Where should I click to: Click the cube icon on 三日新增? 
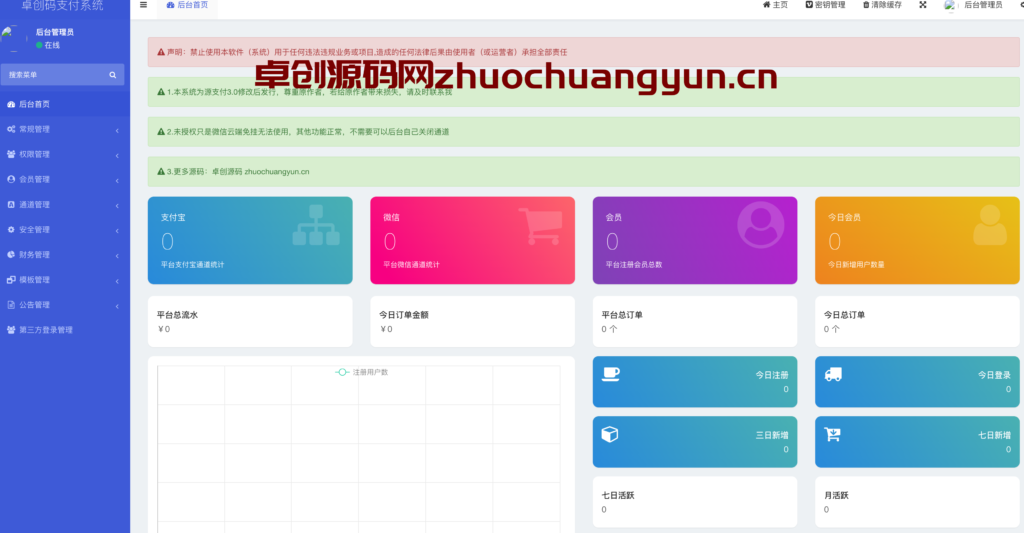click(610, 434)
